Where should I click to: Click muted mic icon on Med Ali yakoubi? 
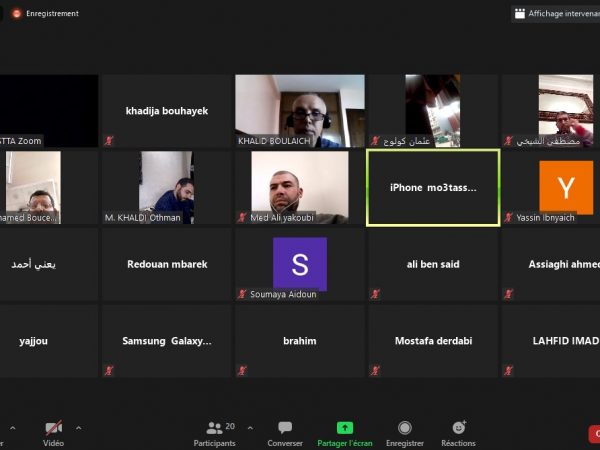tap(242, 217)
